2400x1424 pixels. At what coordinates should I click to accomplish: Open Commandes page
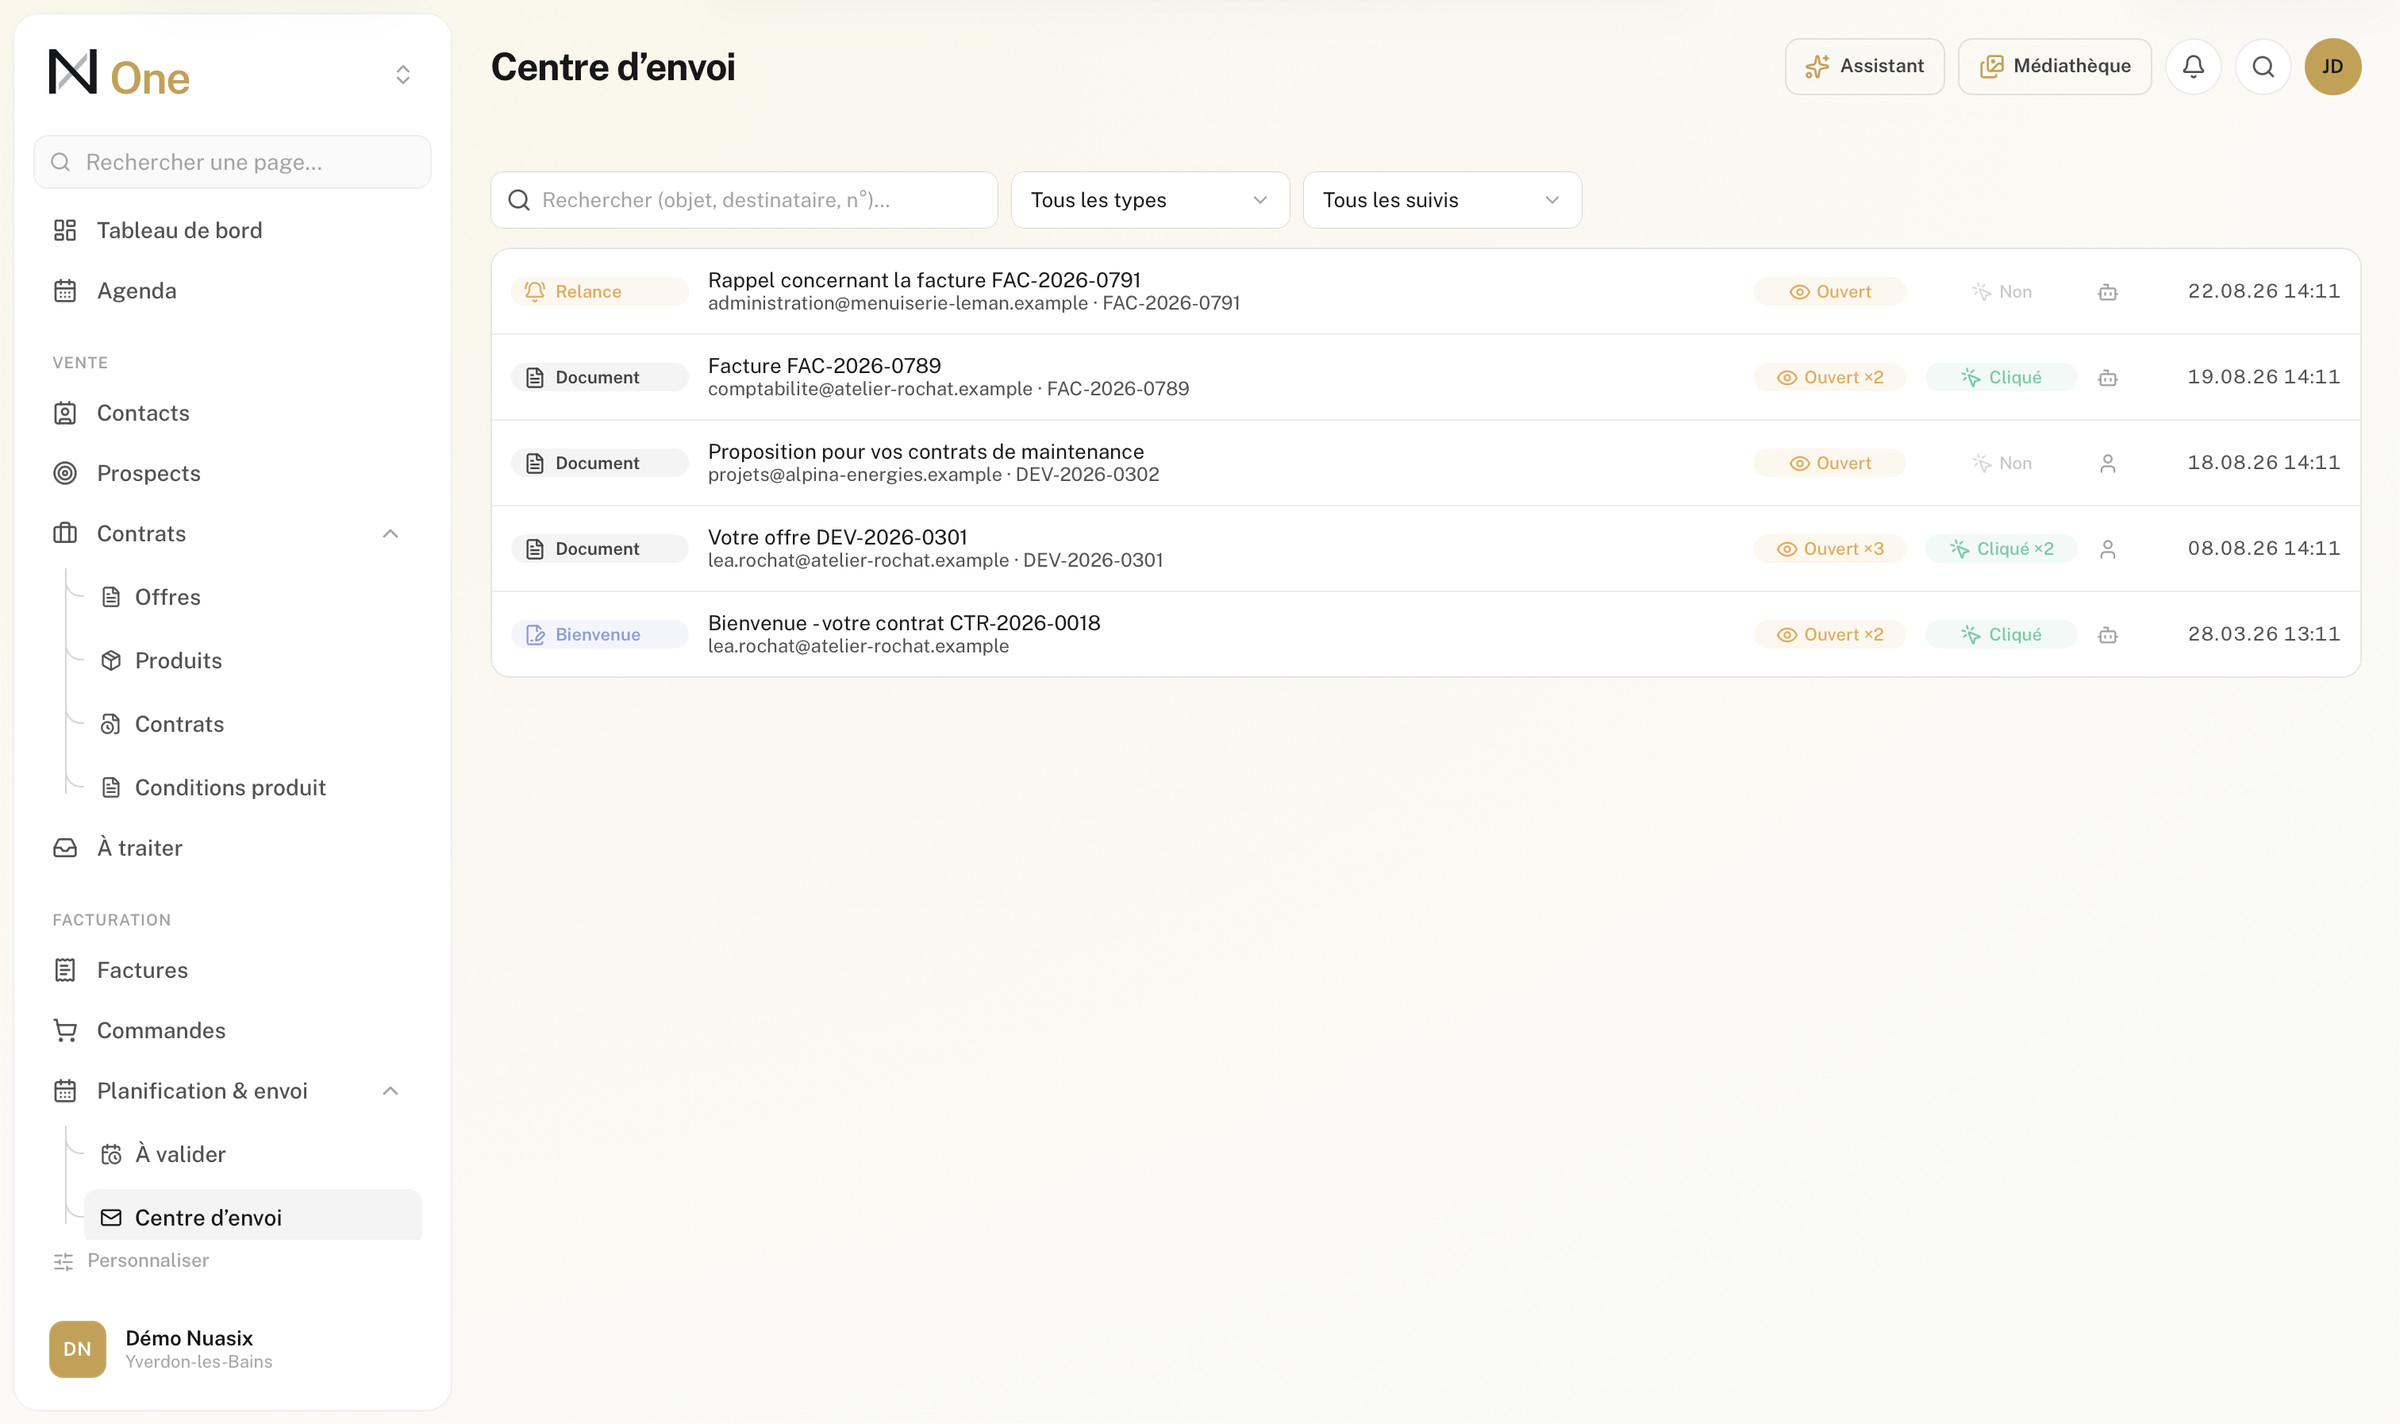click(232, 1030)
